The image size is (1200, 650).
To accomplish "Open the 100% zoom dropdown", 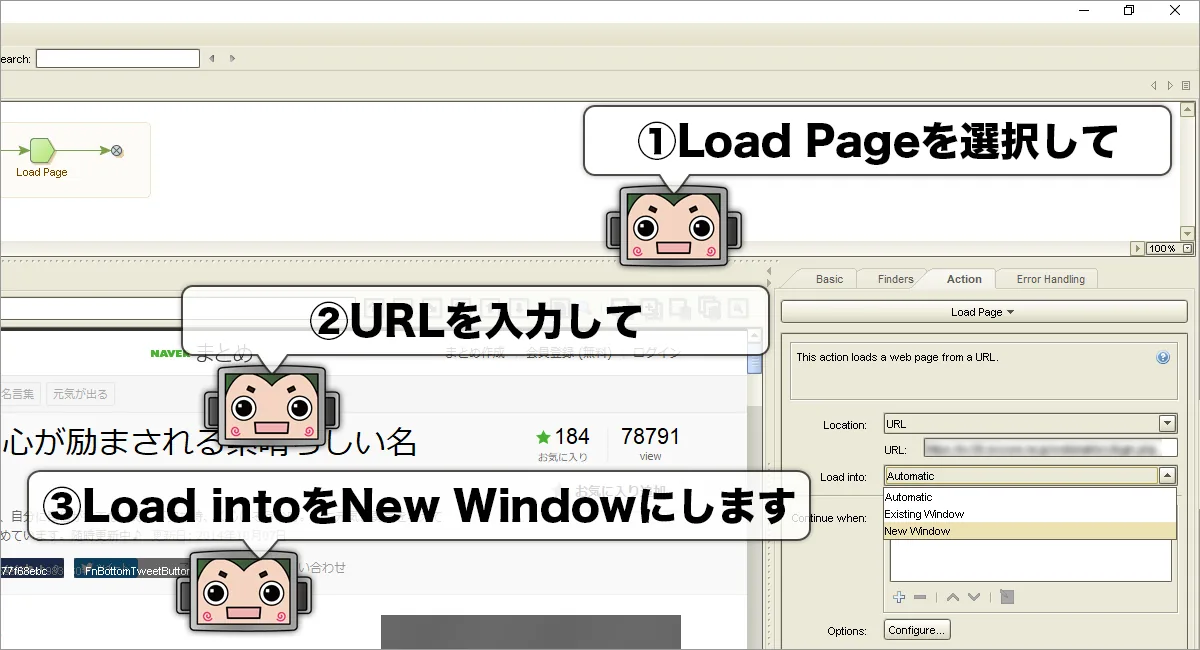I will (x=1187, y=248).
